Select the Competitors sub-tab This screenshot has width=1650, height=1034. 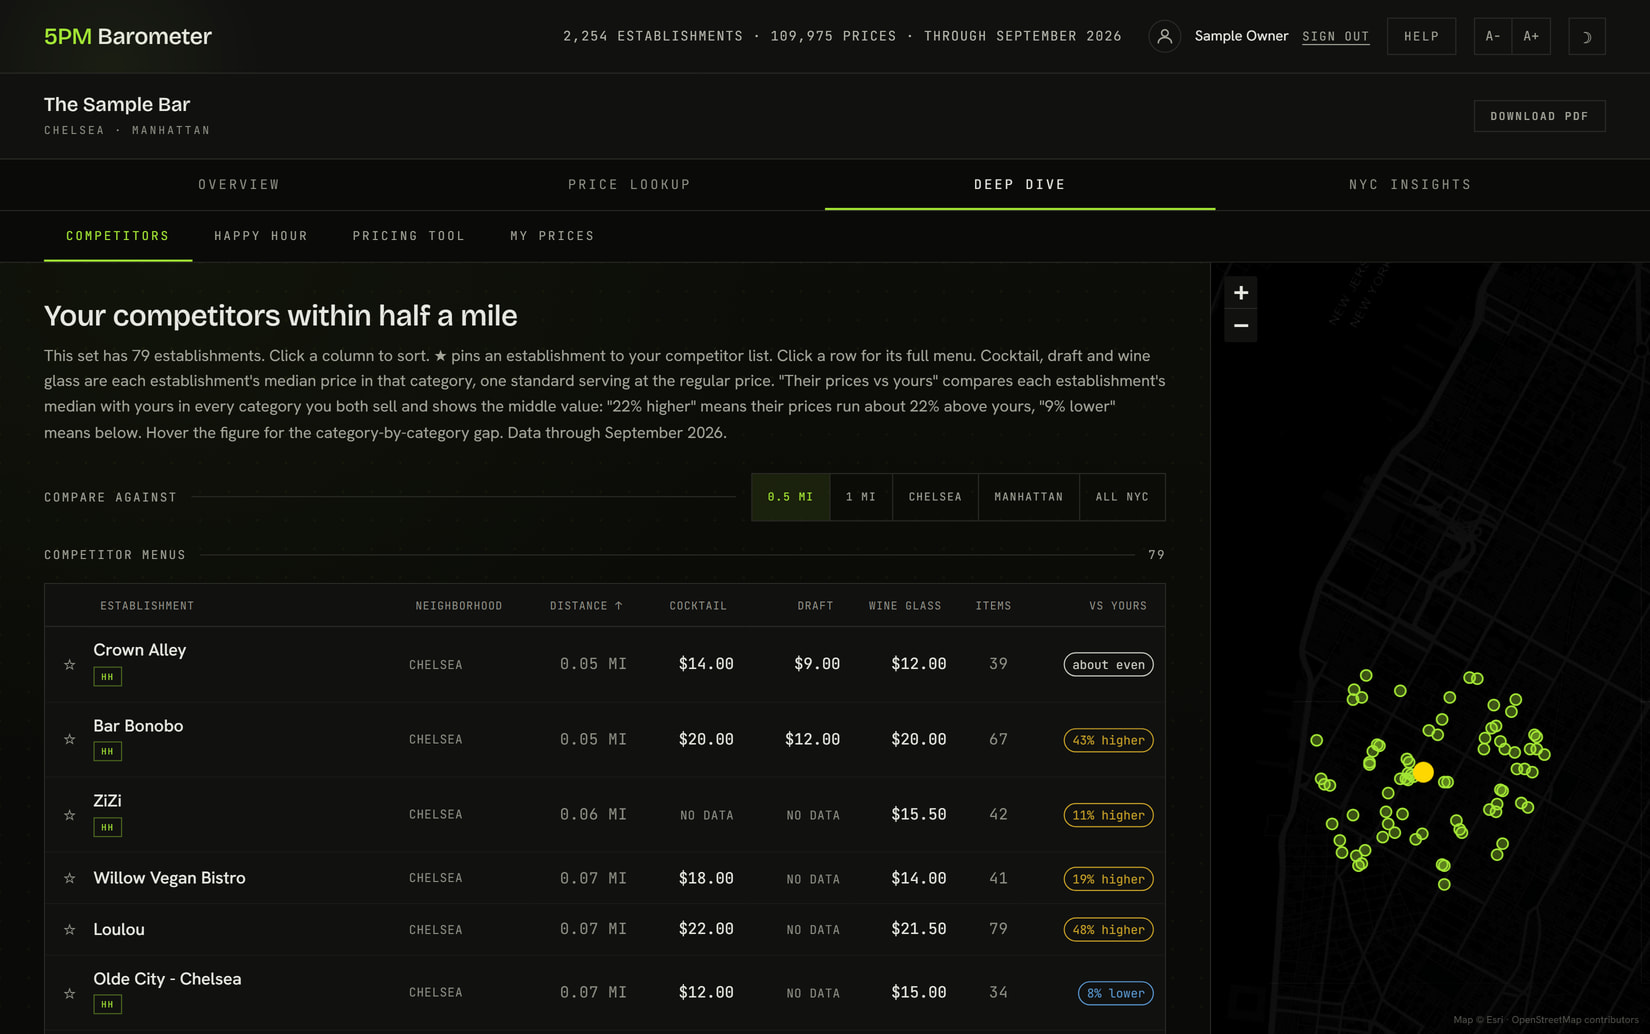[118, 236]
